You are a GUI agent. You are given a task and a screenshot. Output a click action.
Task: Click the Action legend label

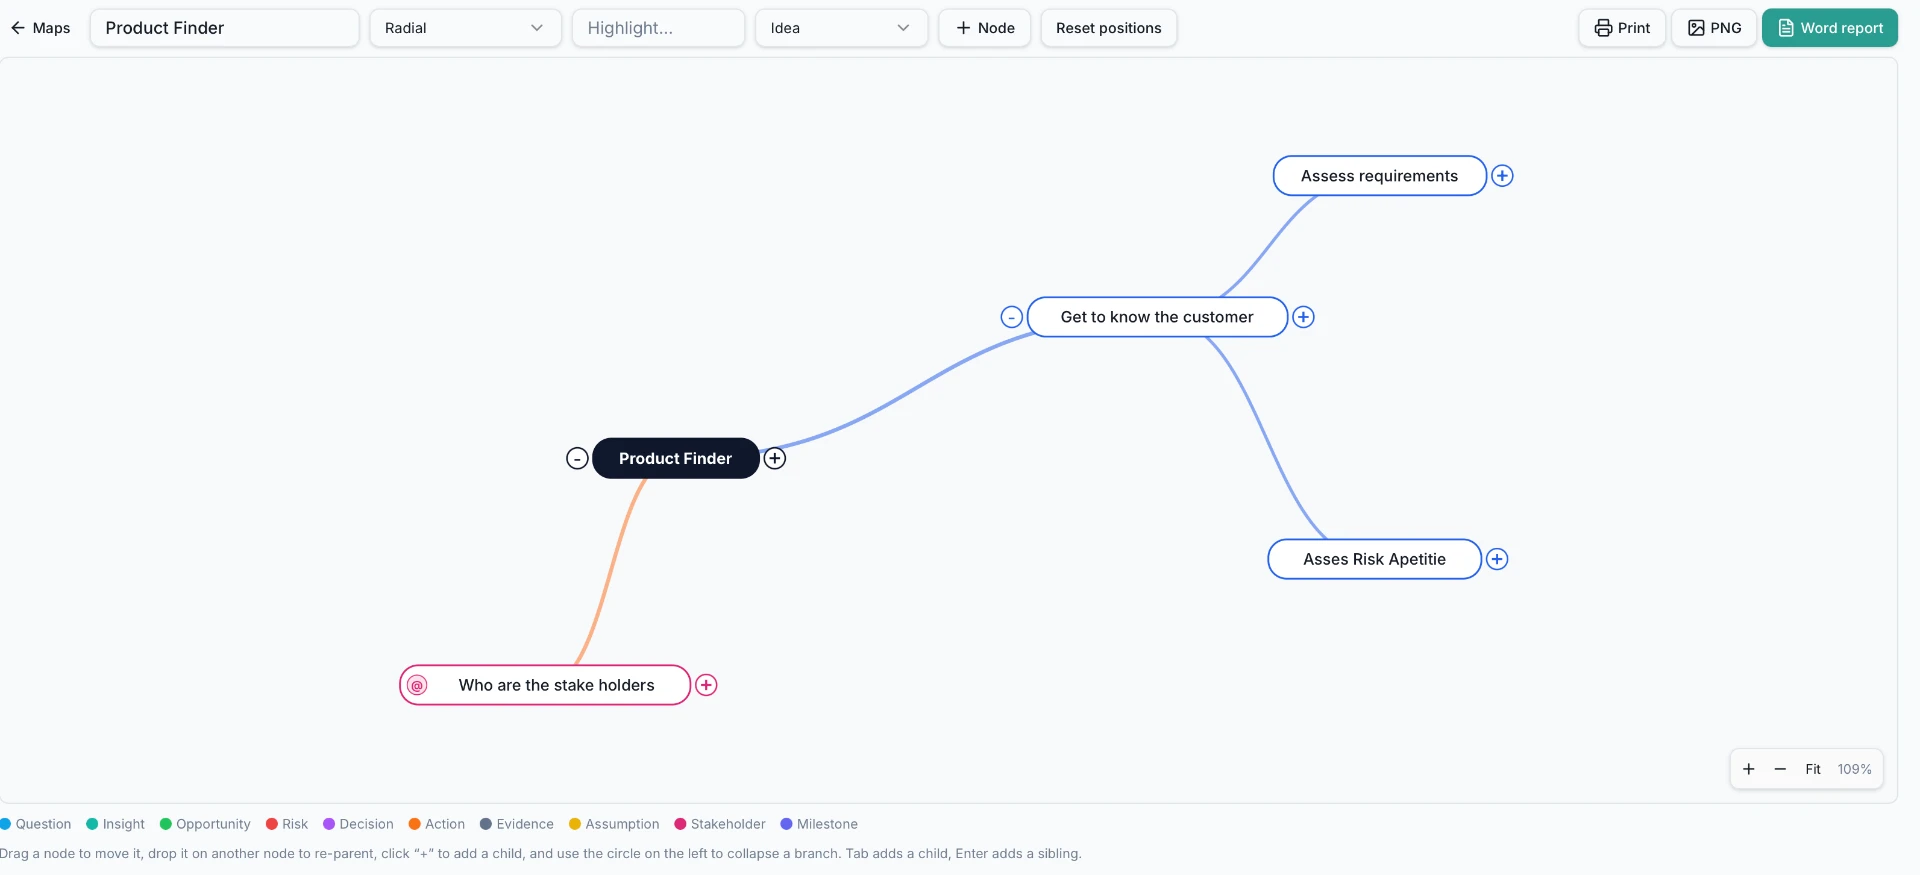tap(445, 824)
